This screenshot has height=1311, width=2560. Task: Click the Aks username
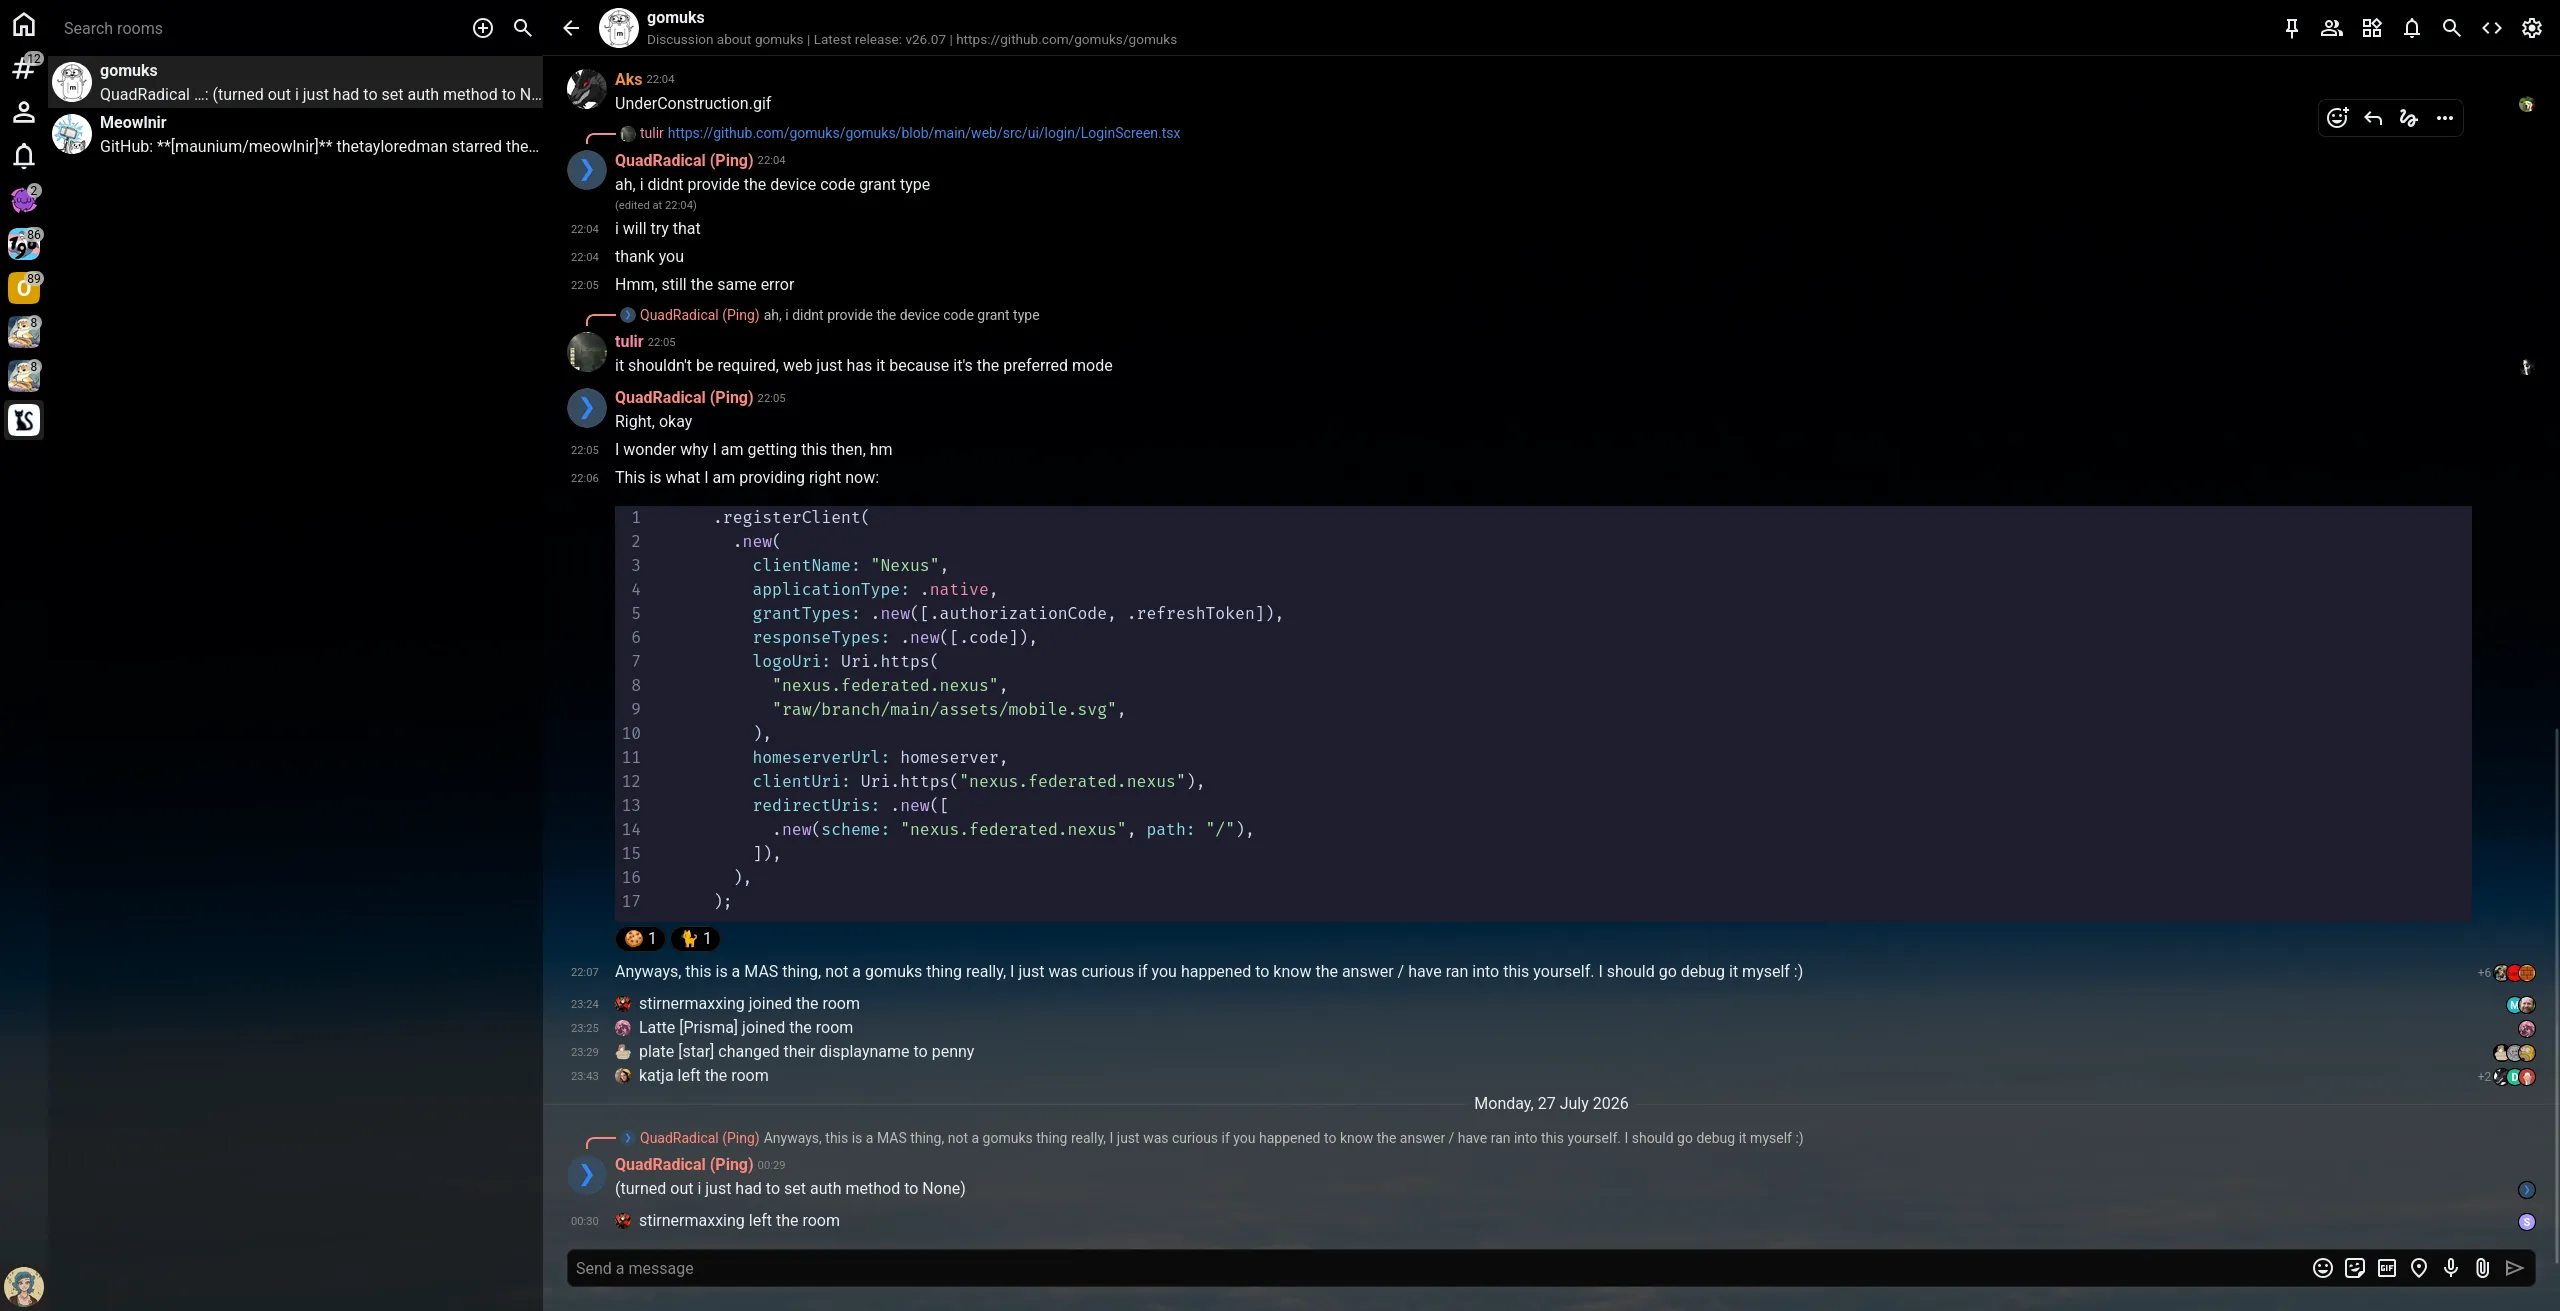click(628, 79)
